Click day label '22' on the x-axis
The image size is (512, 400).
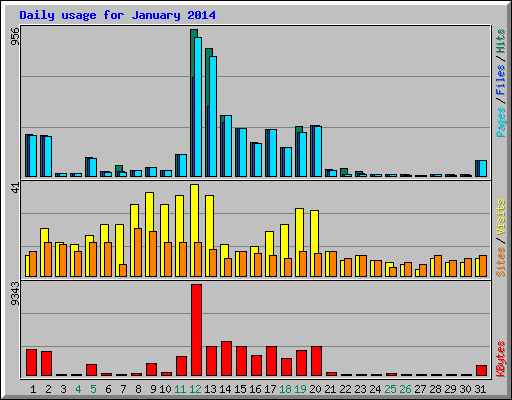(345, 389)
